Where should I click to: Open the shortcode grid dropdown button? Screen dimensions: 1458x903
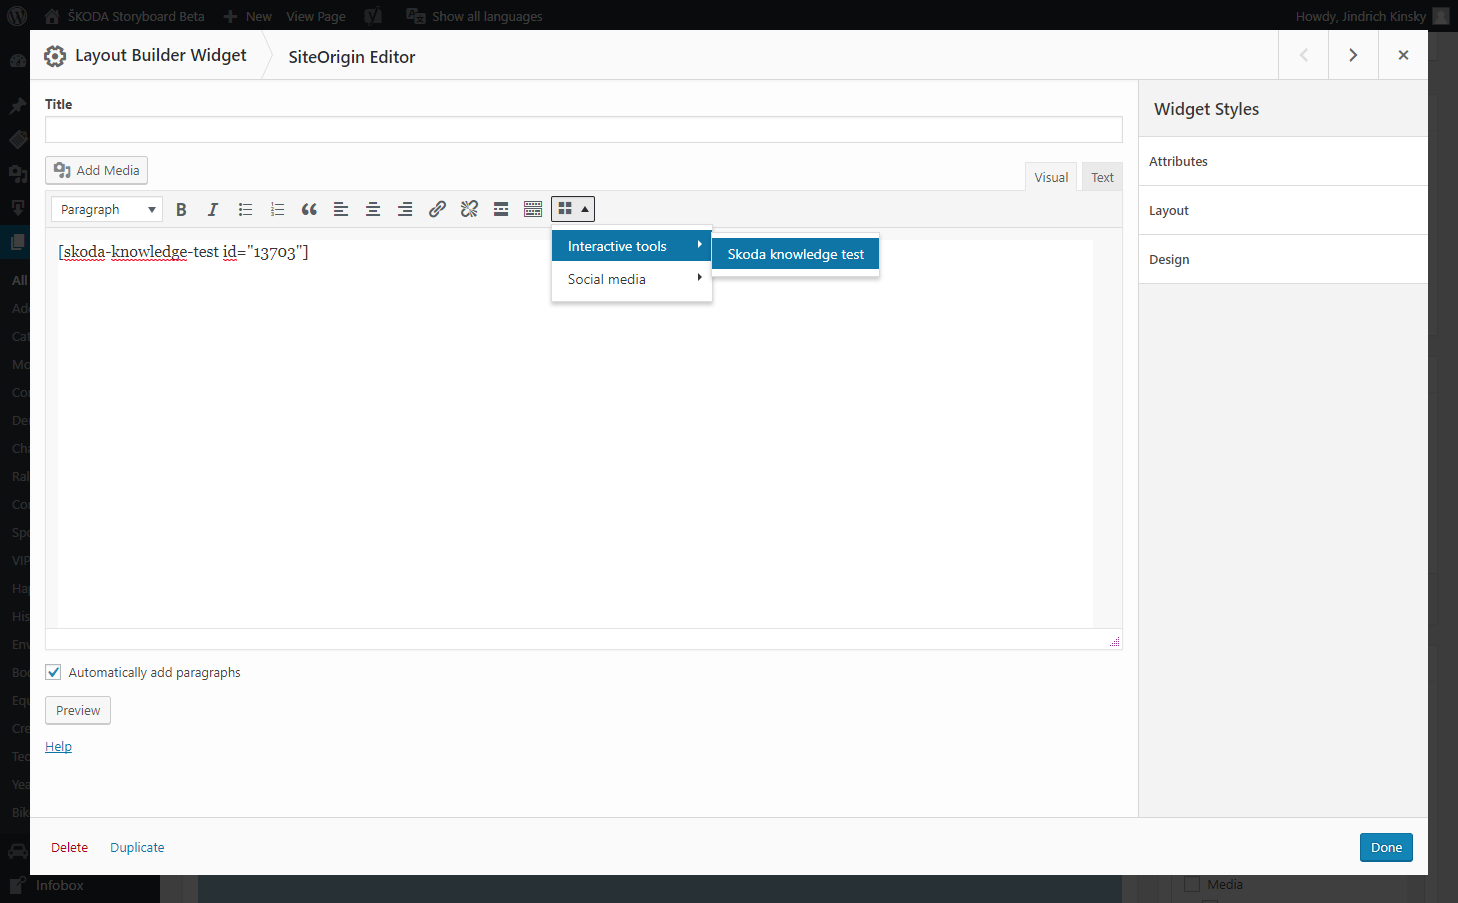(573, 209)
